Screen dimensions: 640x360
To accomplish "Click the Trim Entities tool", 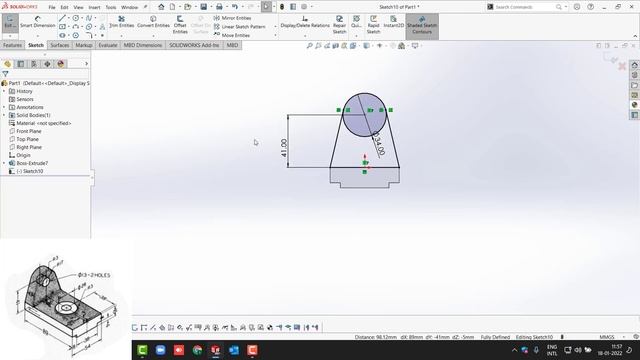I will (121, 22).
